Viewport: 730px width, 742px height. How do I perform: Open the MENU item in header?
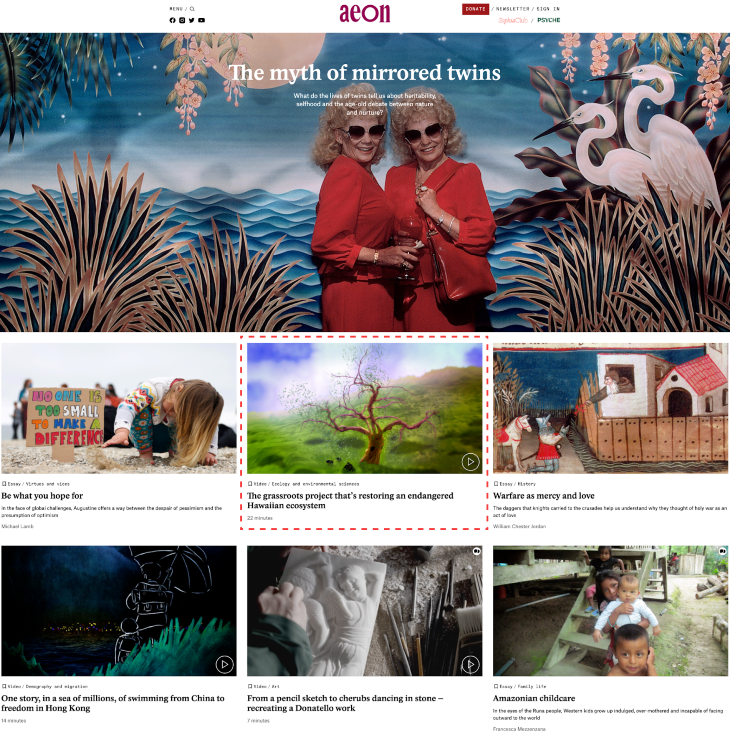coord(176,9)
